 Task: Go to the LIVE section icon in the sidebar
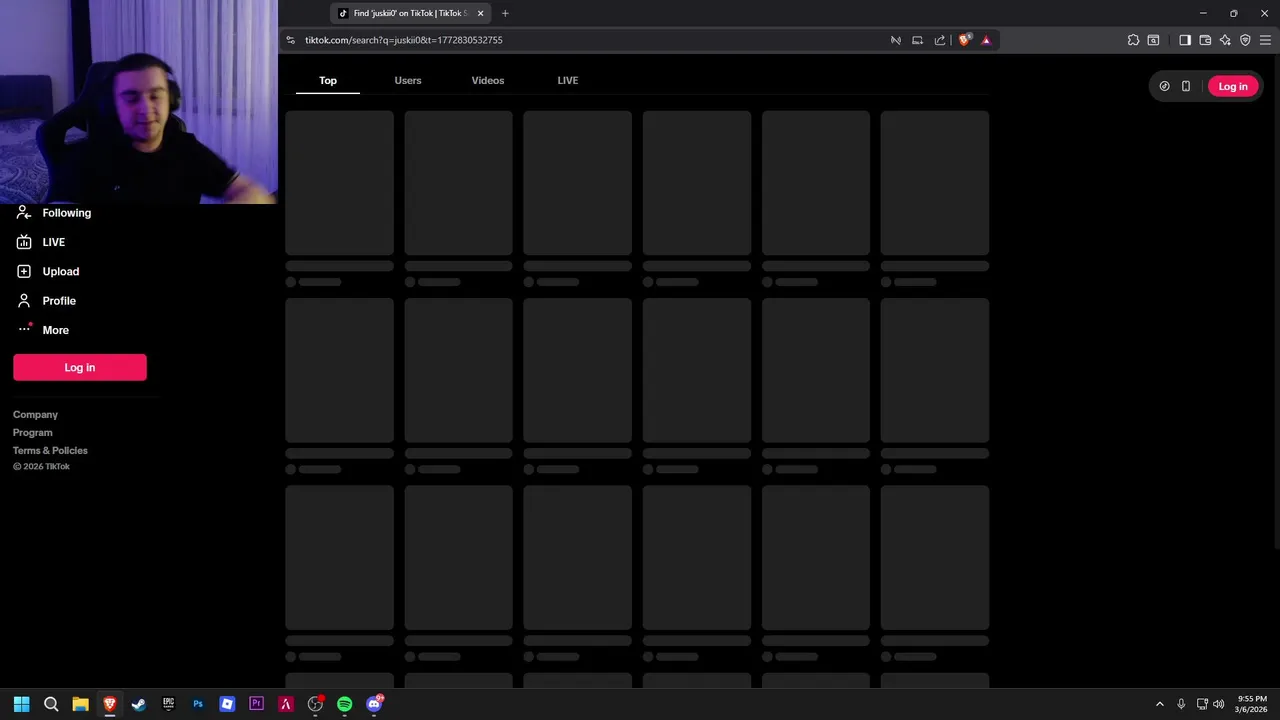(x=24, y=242)
